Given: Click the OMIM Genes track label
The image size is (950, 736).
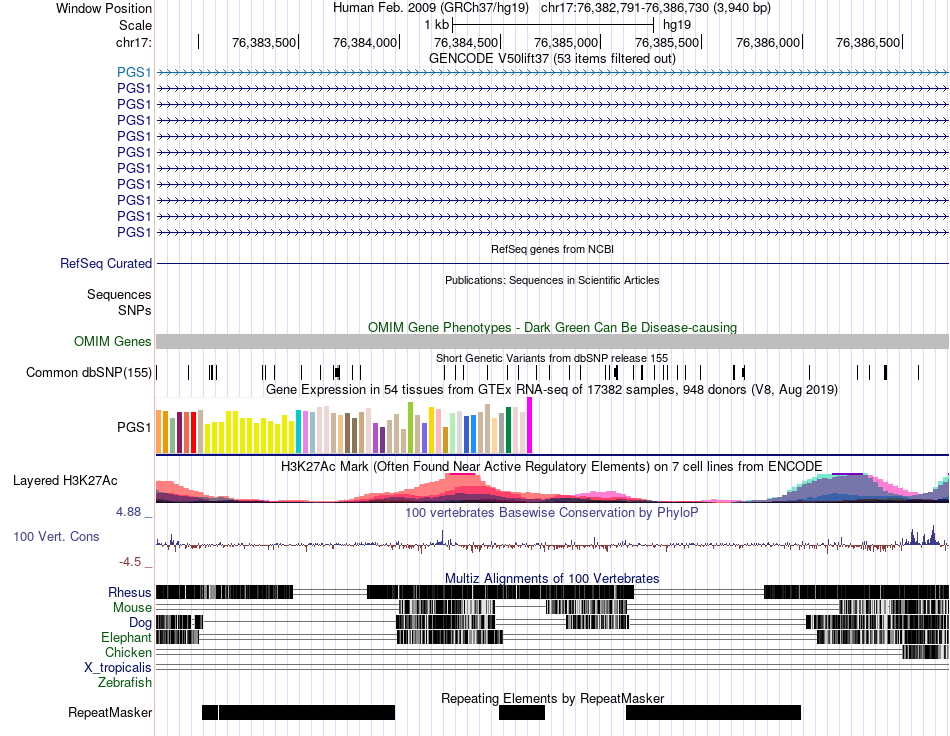Looking at the screenshot, I should coord(112,342).
